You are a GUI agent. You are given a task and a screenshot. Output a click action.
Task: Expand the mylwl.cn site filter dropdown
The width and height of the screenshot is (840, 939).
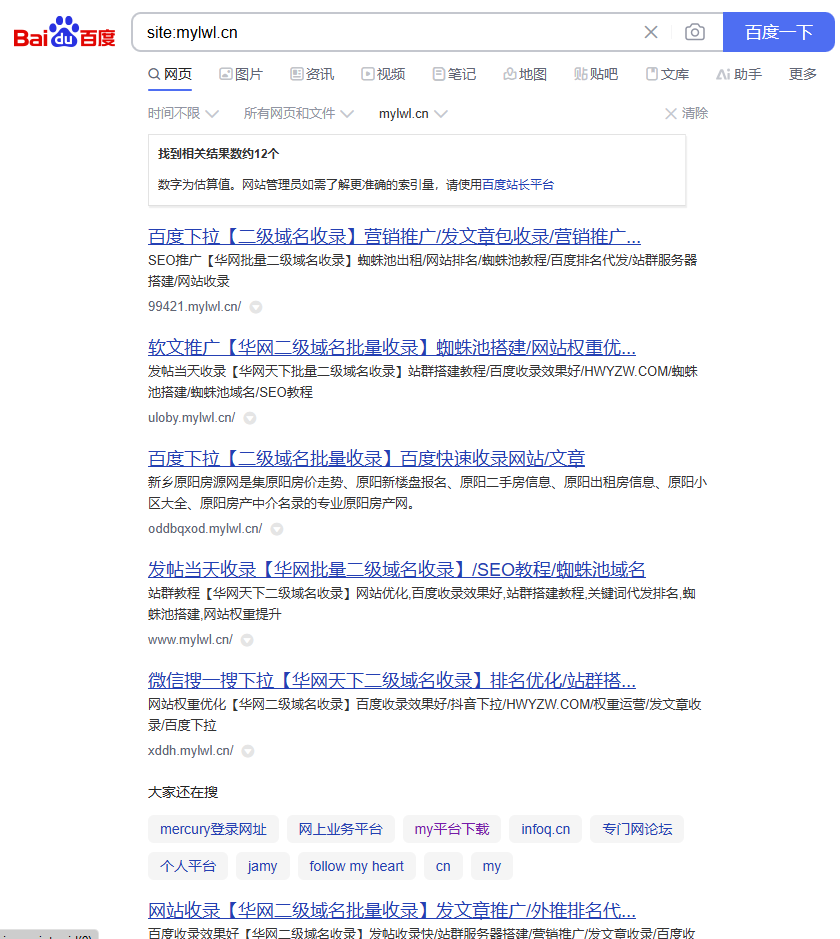[413, 114]
